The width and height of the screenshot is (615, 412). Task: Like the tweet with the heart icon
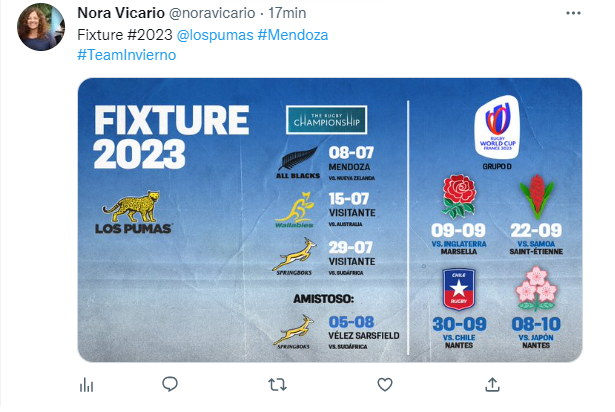(x=385, y=384)
